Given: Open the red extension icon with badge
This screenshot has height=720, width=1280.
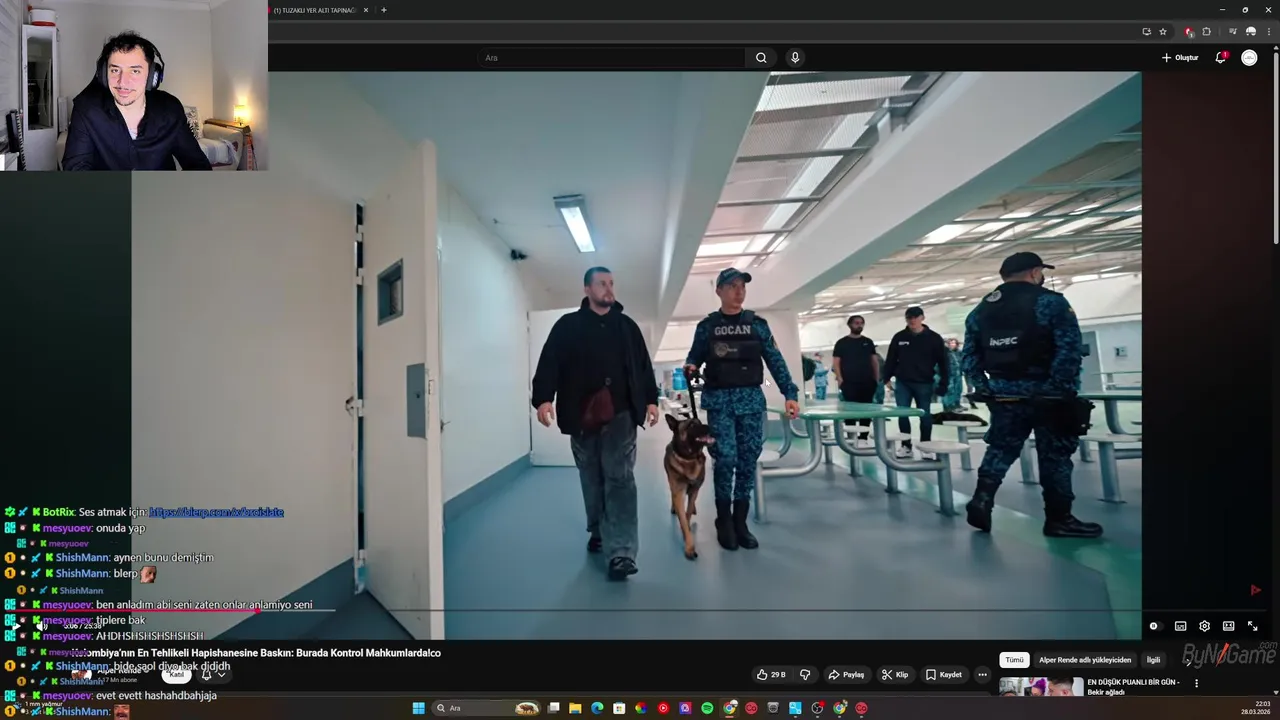Looking at the screenshot, I should [1189, 32].
